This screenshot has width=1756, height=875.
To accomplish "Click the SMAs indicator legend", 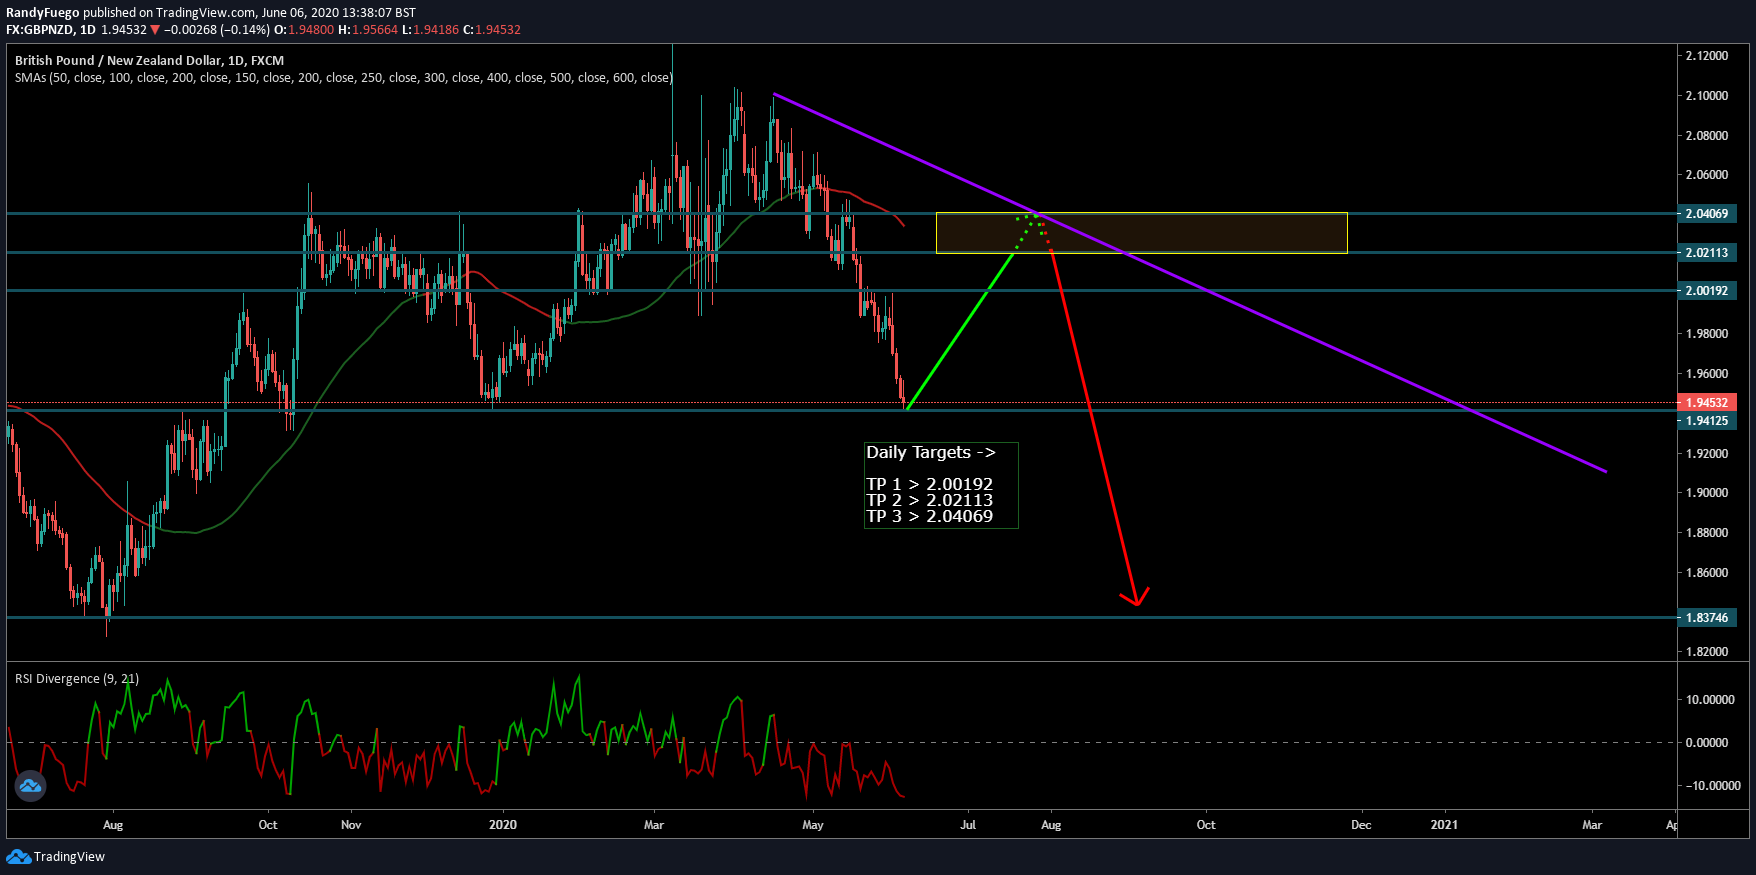I will click(x=343, y=78).
